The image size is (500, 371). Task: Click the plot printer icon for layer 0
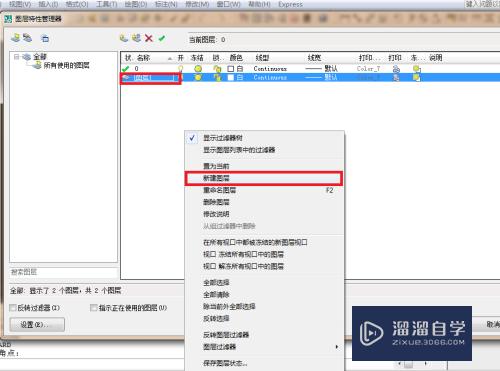396,69
